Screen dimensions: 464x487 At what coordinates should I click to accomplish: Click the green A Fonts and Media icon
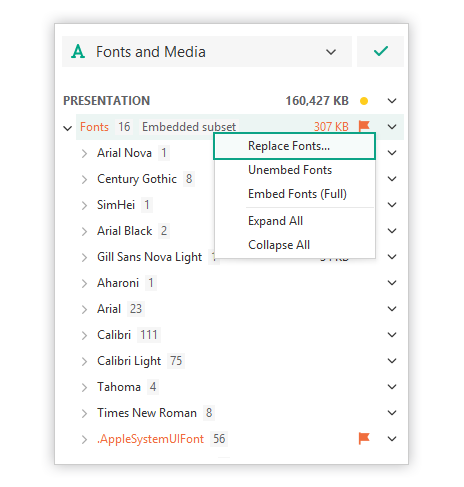click(78, 52)
